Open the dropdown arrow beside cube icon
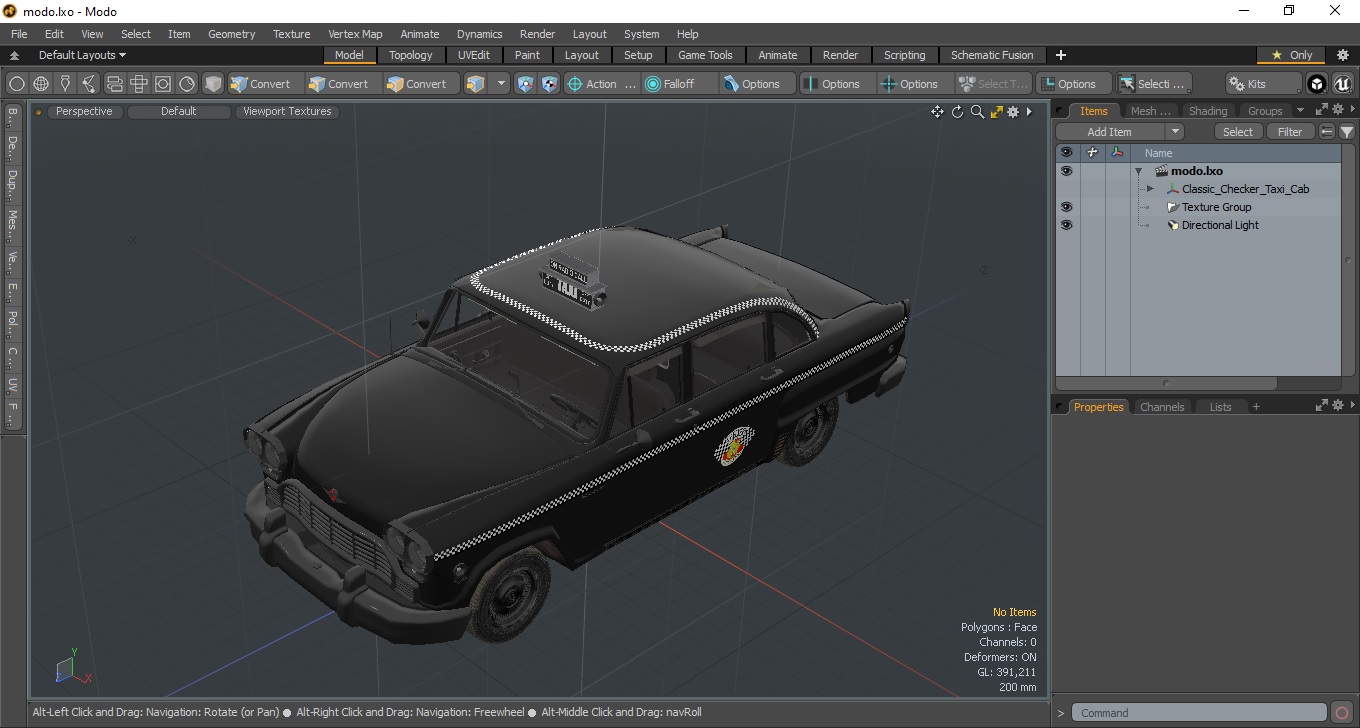Viewport: 1360px width, 728px height. click(x=501, y=84)
